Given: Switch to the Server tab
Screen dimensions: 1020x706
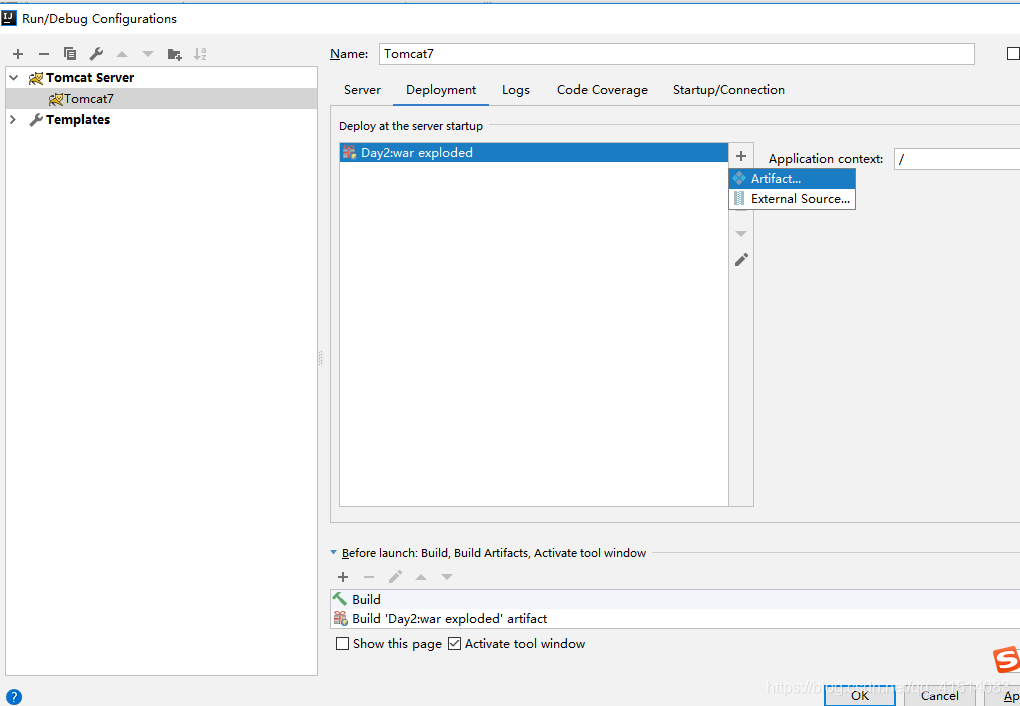Looking at the screenshot, I should click(362, 90).
